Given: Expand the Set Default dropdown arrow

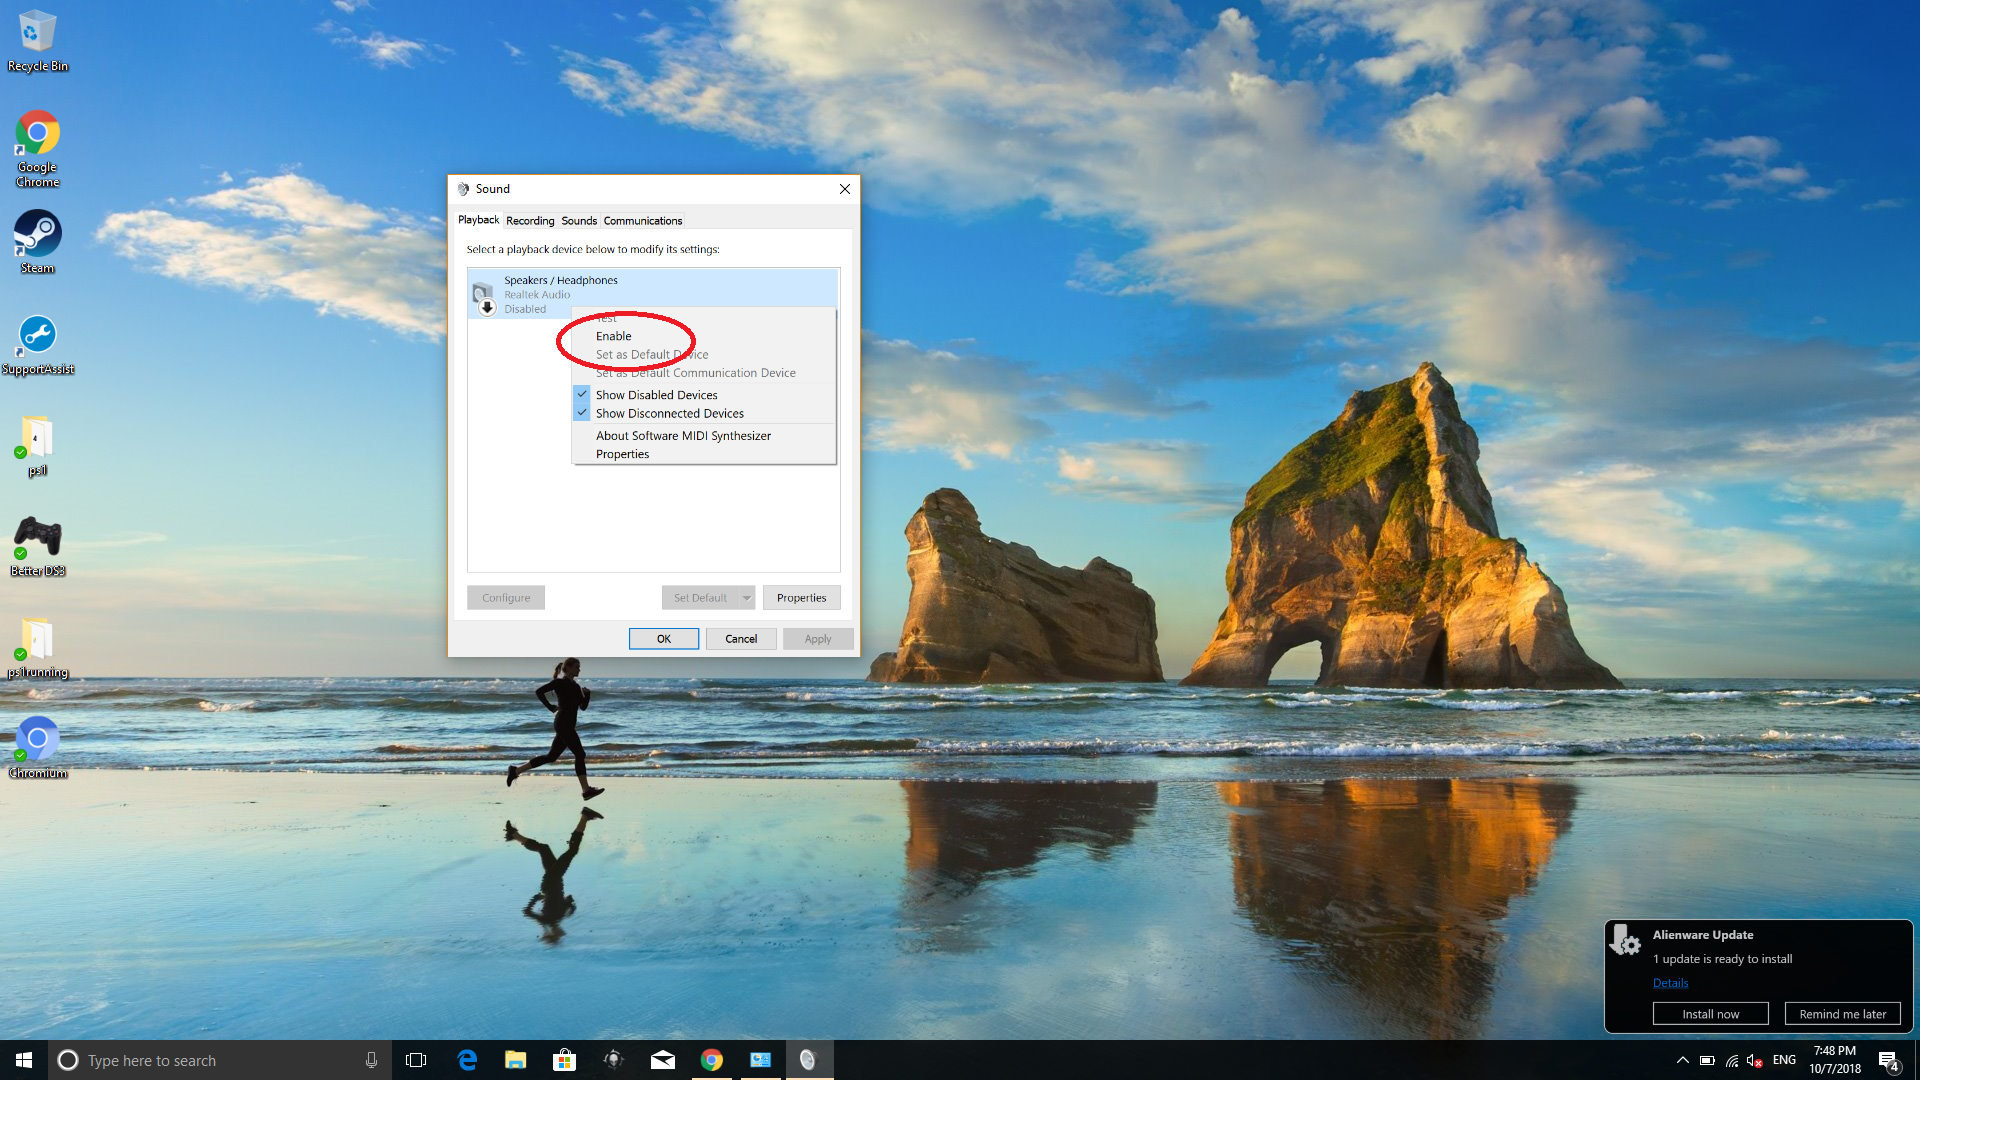Looking at the screenshot, I should tap(746, 598).
